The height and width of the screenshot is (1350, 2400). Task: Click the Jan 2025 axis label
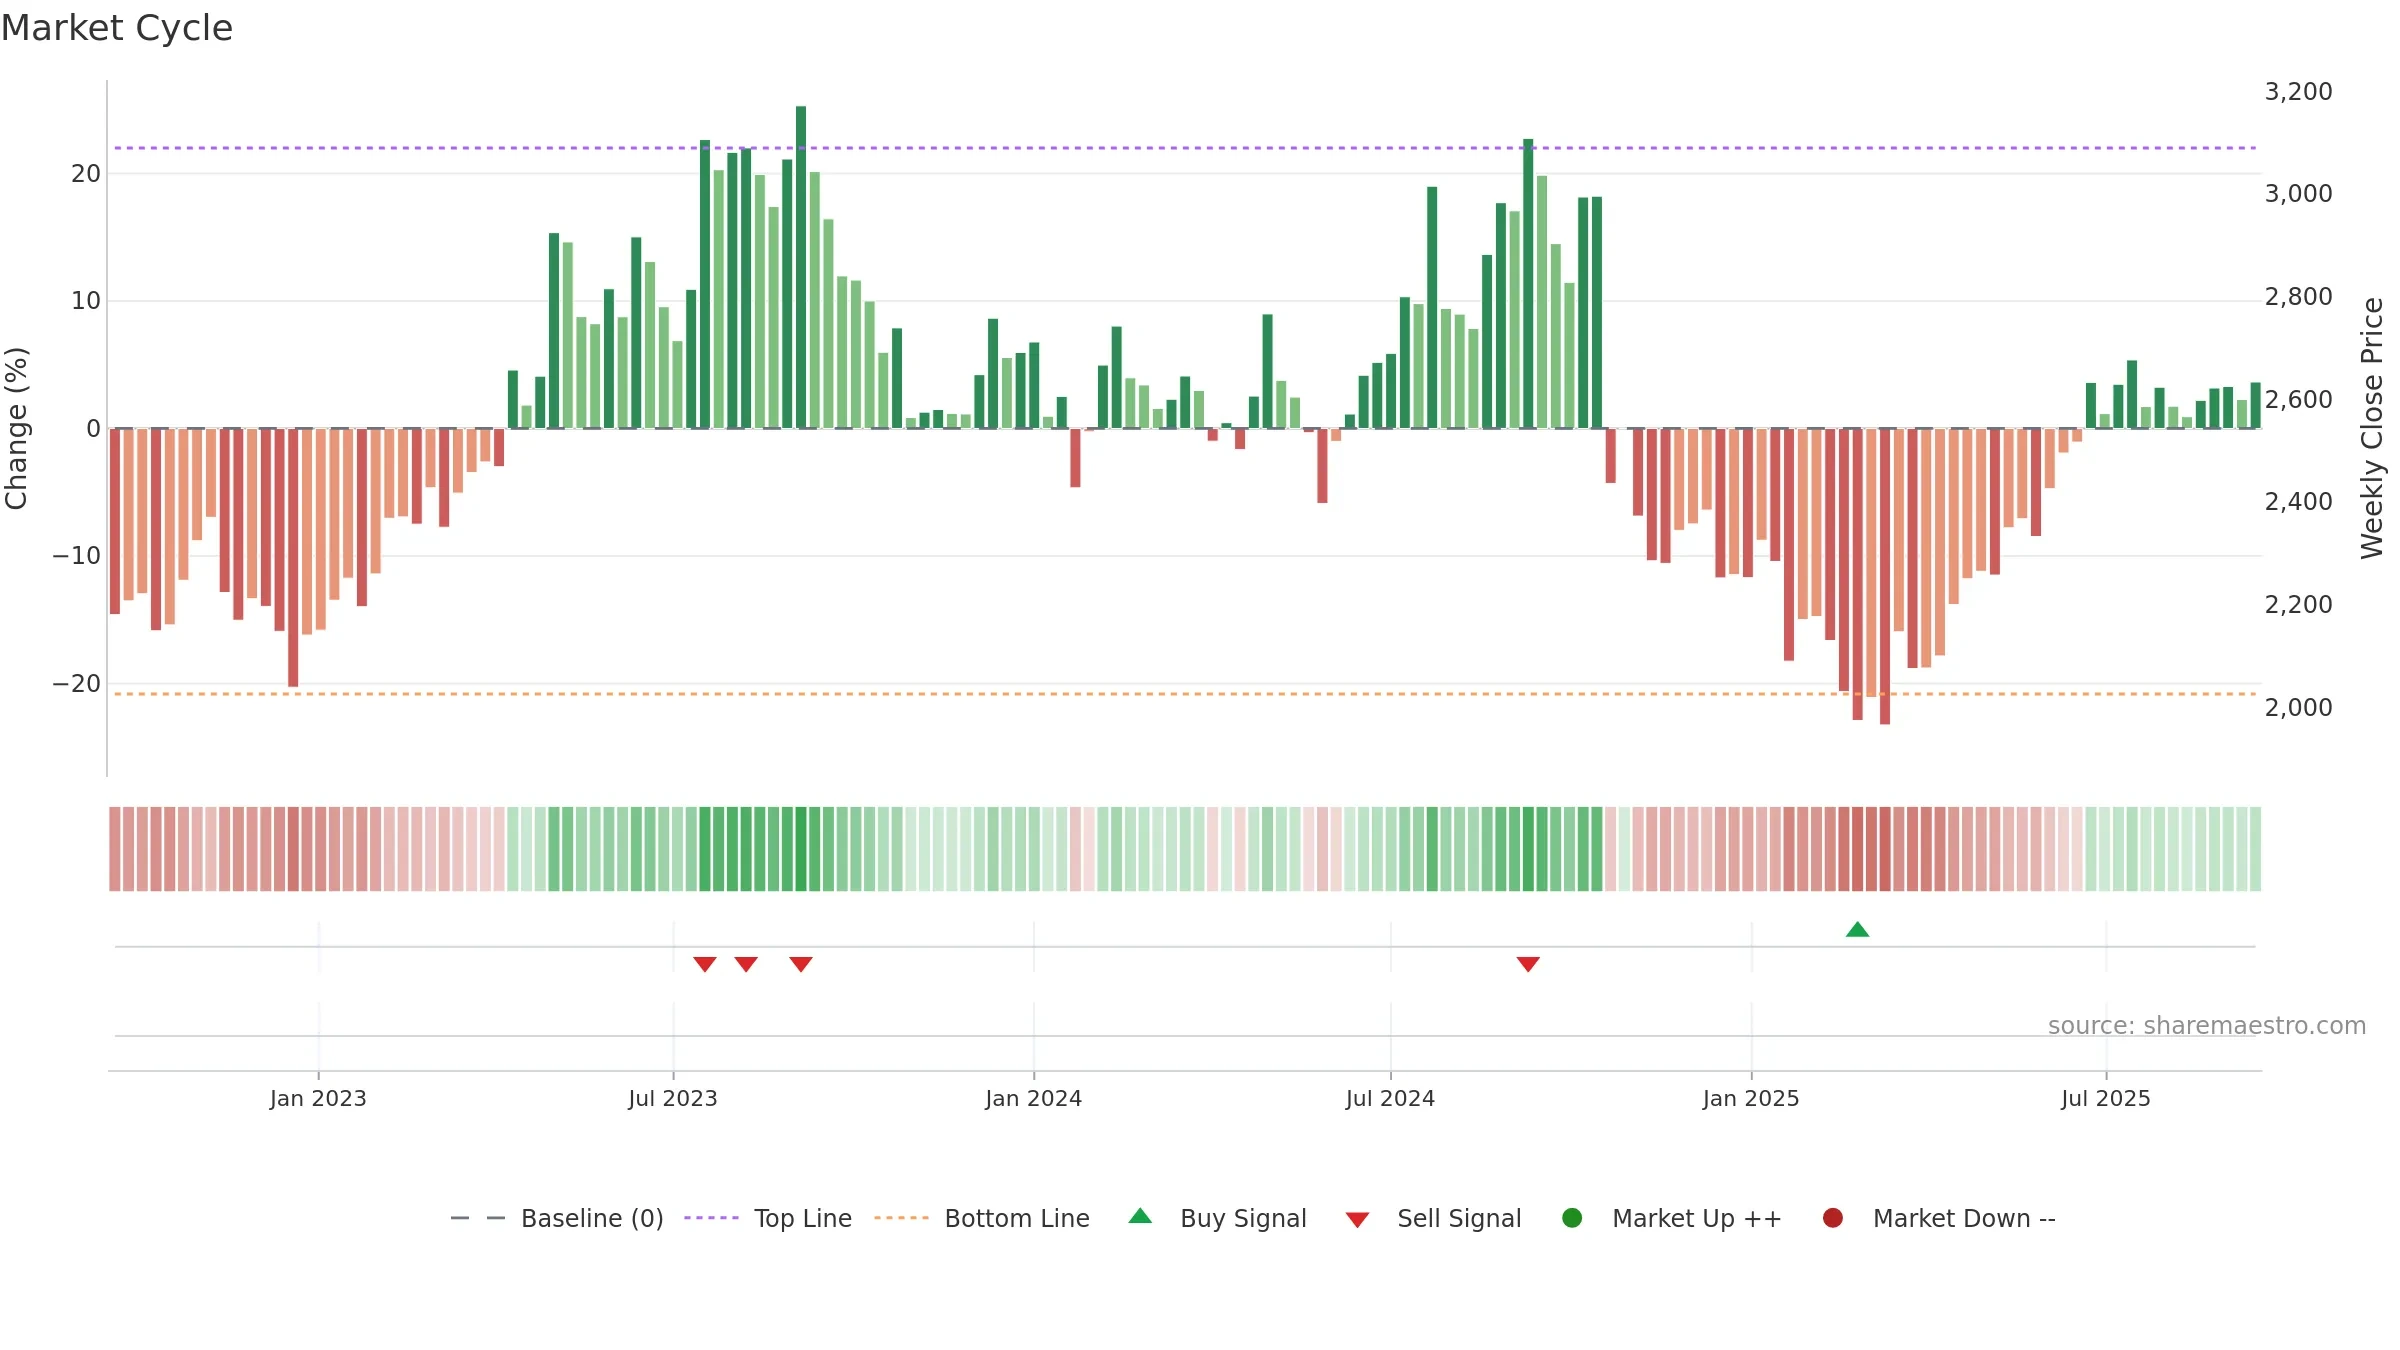click(x=1751, y=1099)
